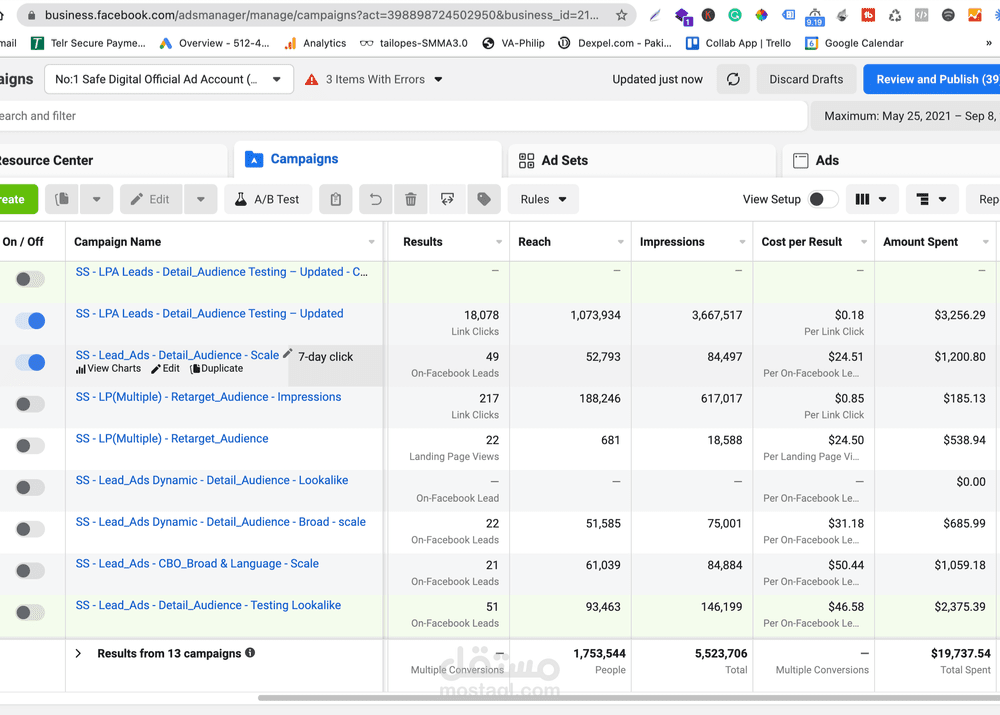Click Duplicate under Lead_Ads Scale campaign
The height and width of the screenshot is (715, 1000).
click(x=217, y=369)
